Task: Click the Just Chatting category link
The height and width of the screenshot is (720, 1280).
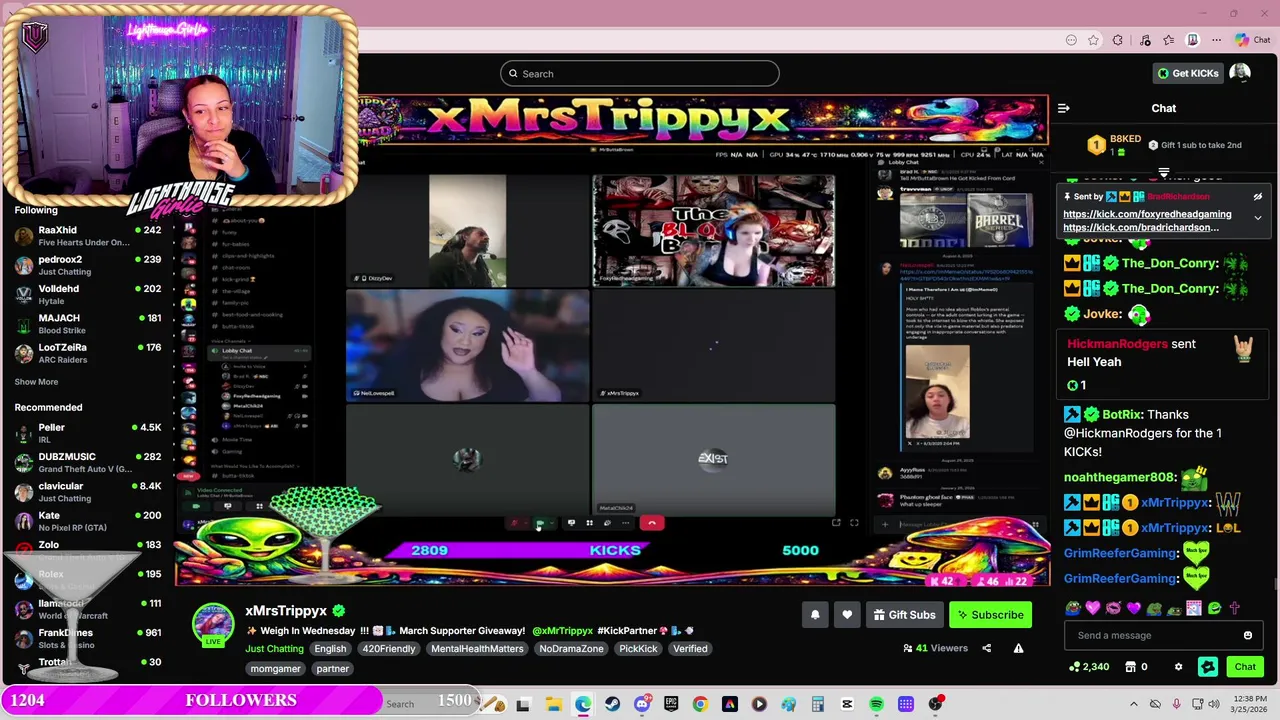Action: tap(274, 649)
